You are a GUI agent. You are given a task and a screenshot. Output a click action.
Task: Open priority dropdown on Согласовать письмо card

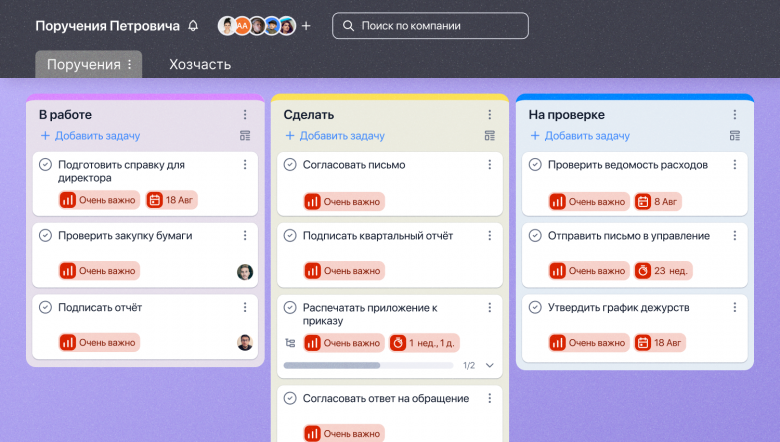344,202
